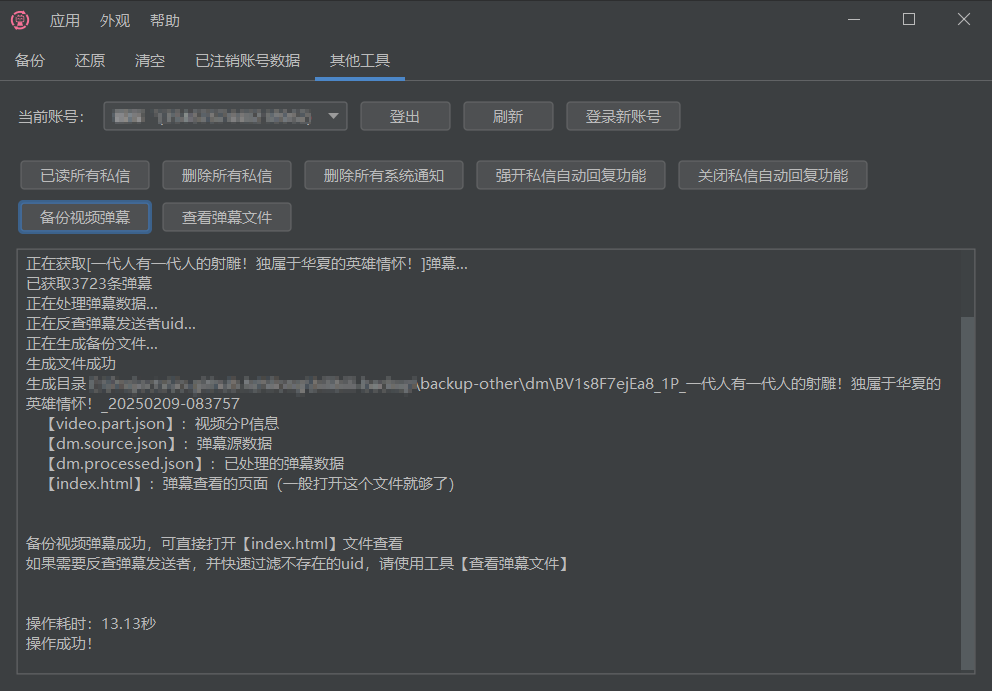The height and width of the screenshot is (691, 992).
Task: Click 强开私信自动回复功能 button
Action: (571, 175)
